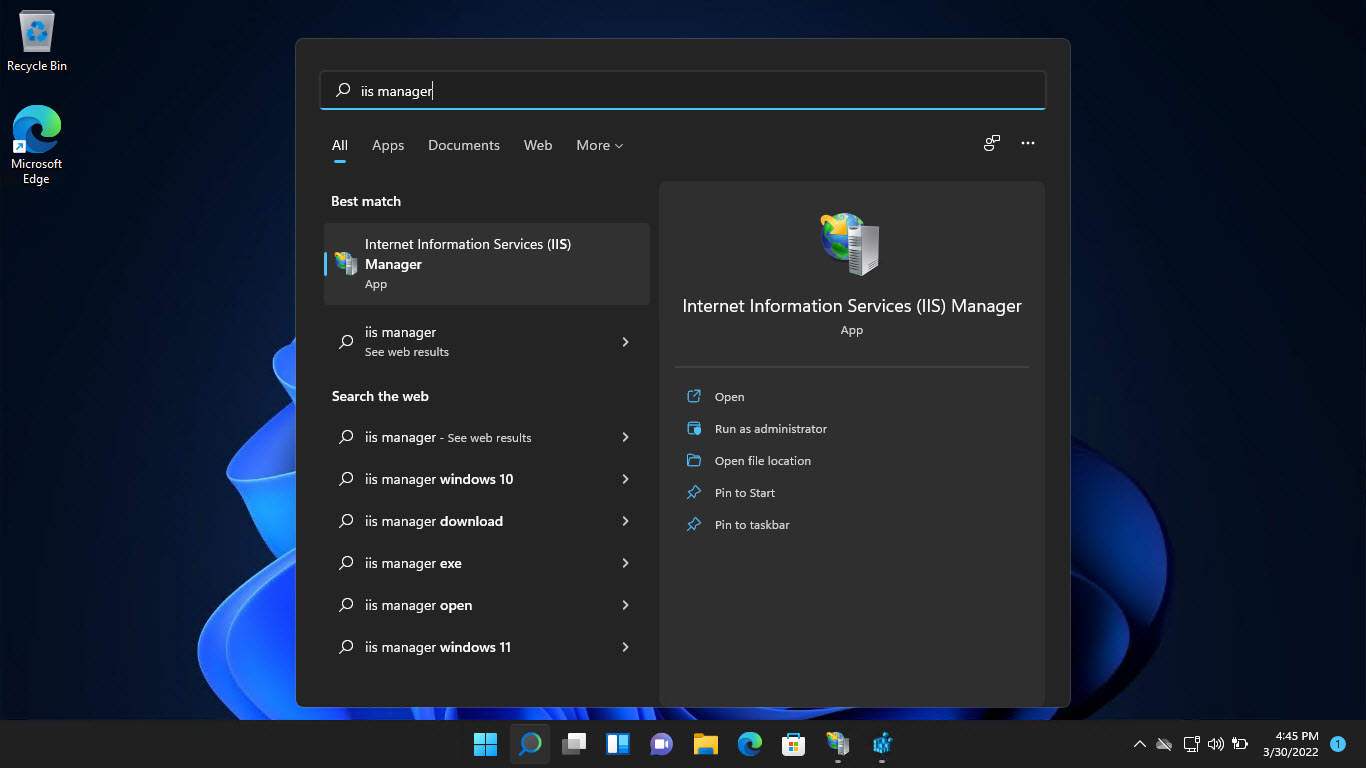
Task: Open the Recycle Bin on the desktop
Action: 36,36
